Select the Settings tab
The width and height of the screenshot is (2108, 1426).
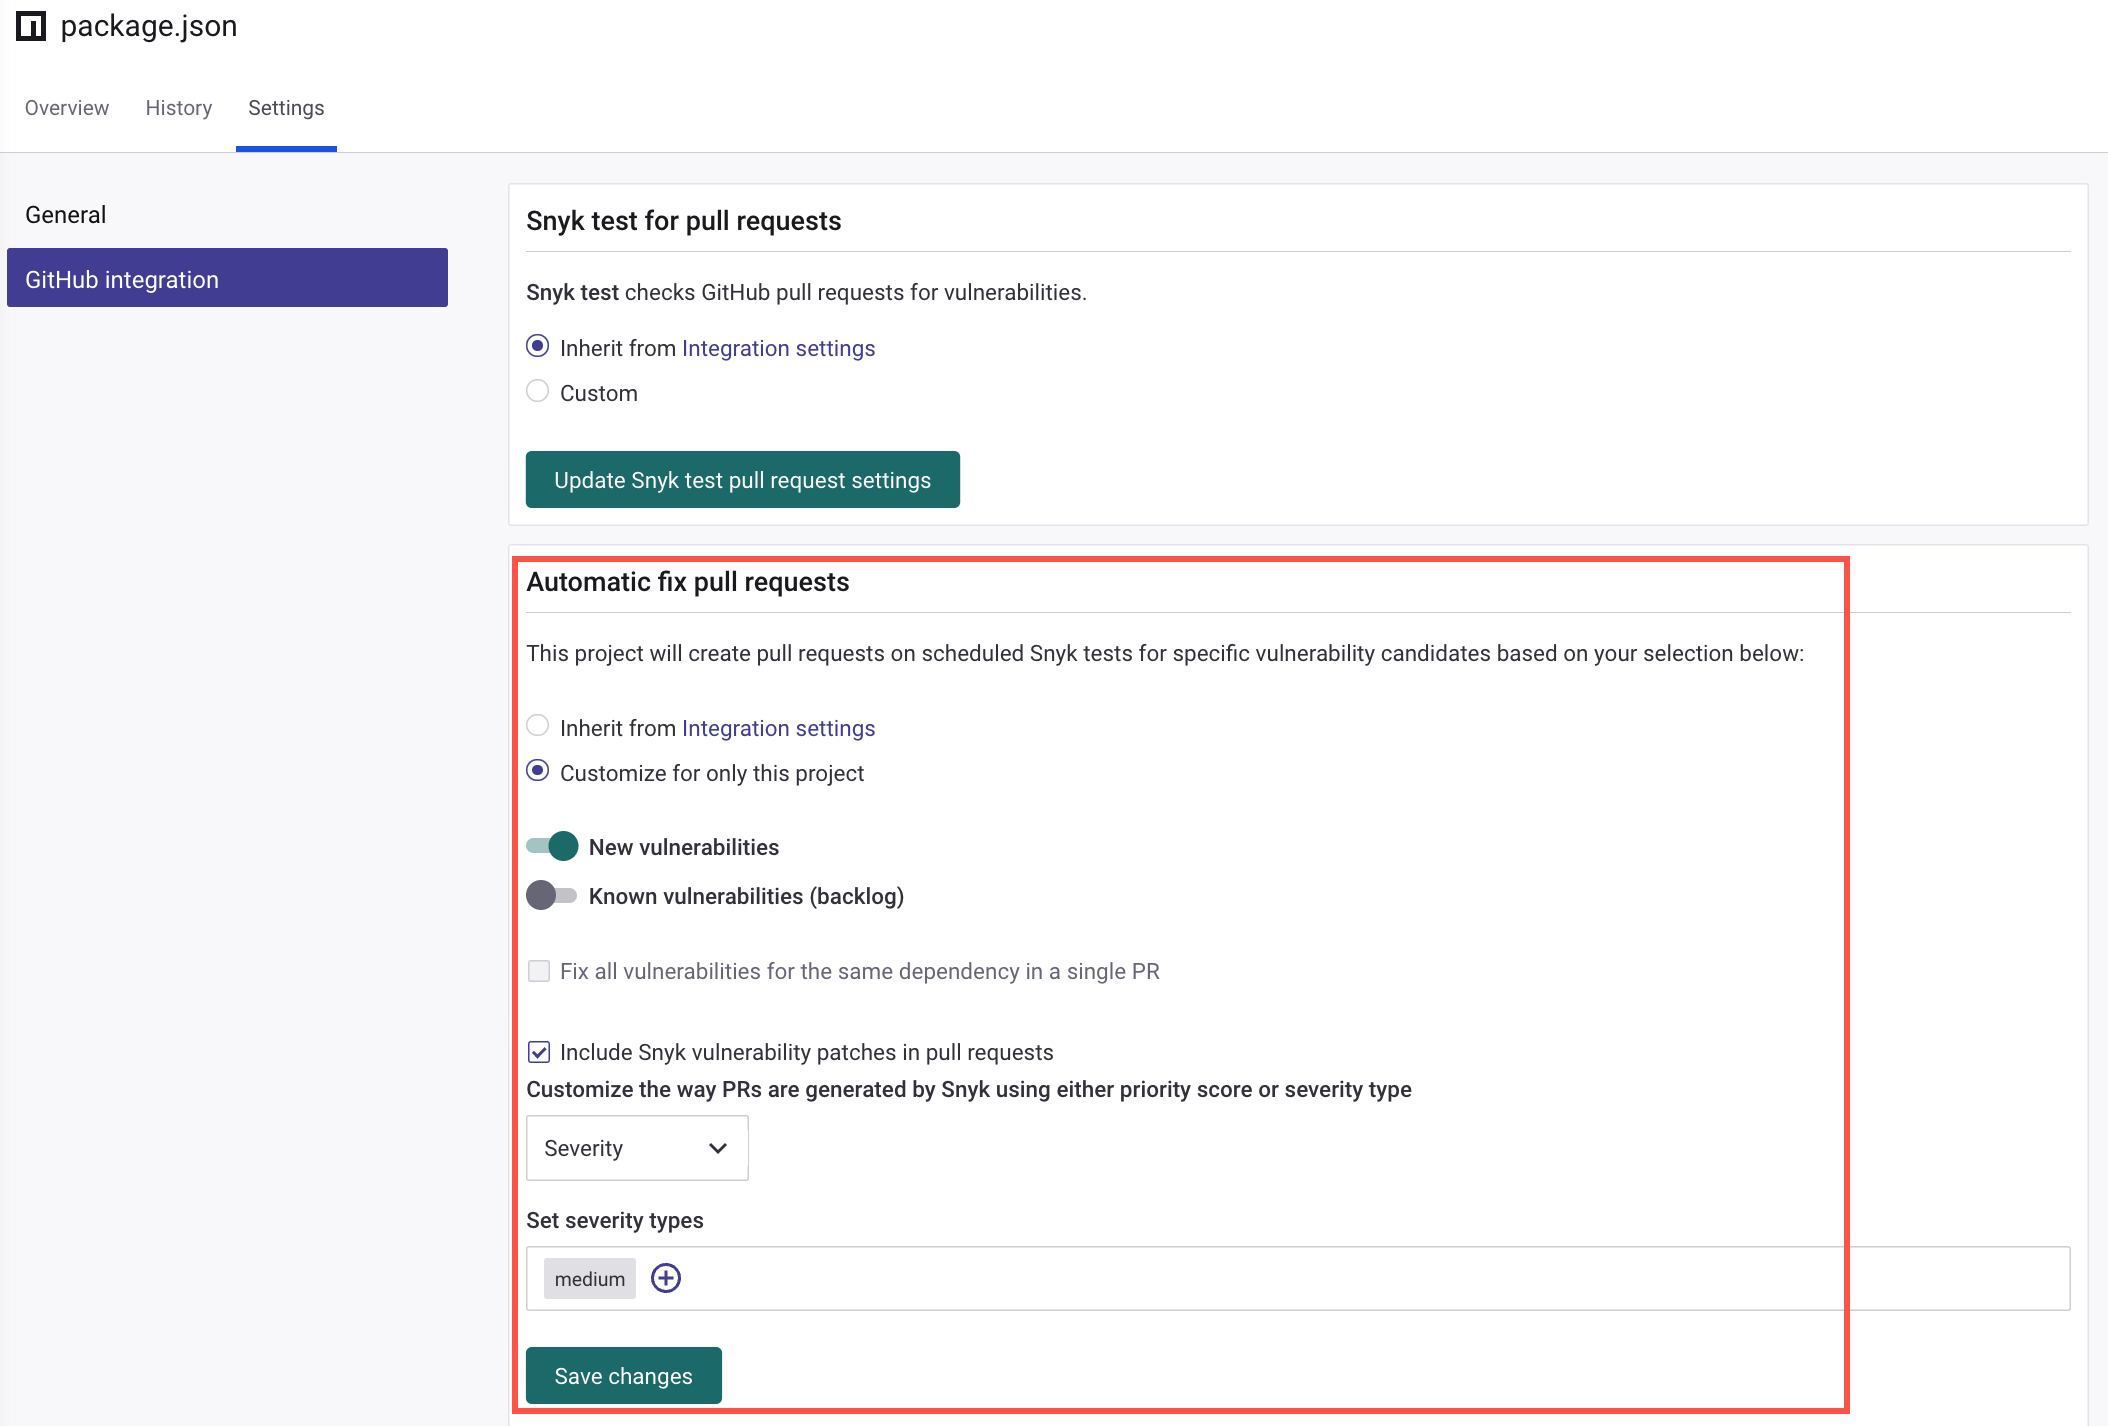pyautogui.click(x=286, y=108)
